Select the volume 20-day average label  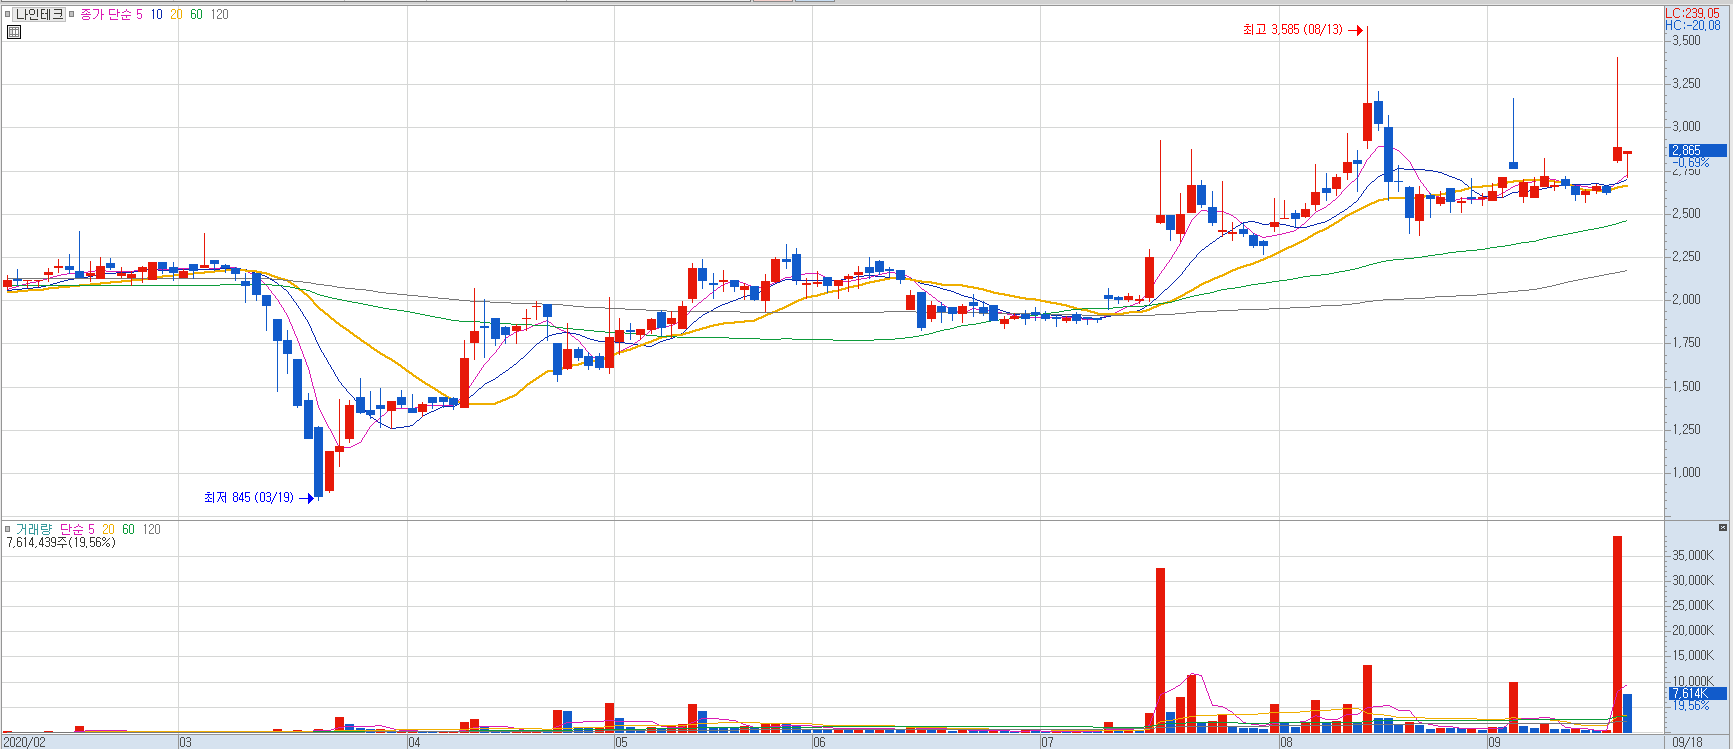108,529
